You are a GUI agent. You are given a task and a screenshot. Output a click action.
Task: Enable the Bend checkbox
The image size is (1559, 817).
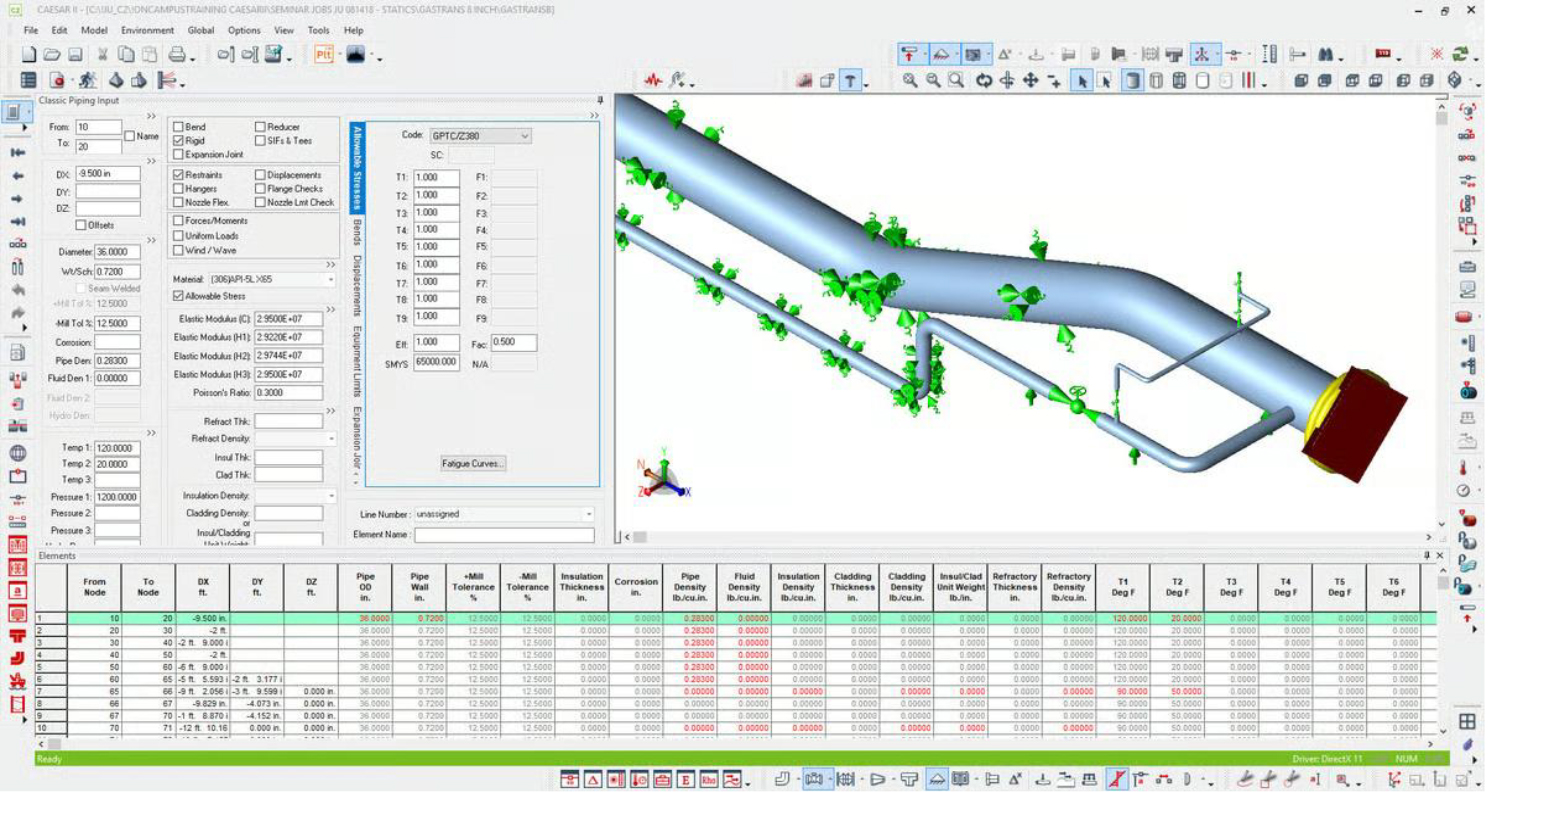tap(178, 127)
